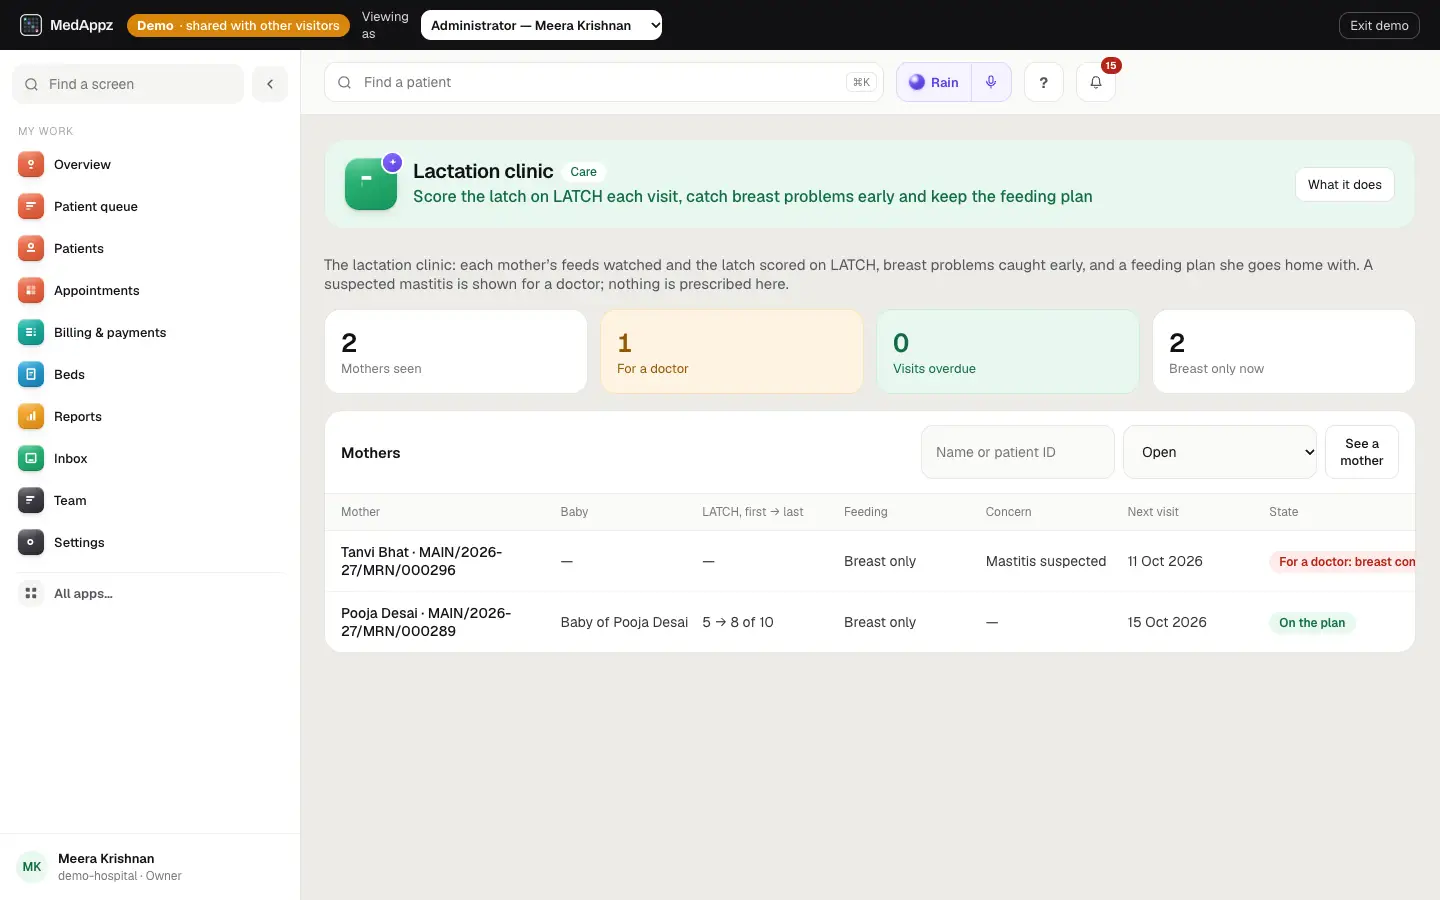Select the For a doctor stat card
Image resolution: width=1440 pixels, height=900 pixels.
[x=732, y=351]
